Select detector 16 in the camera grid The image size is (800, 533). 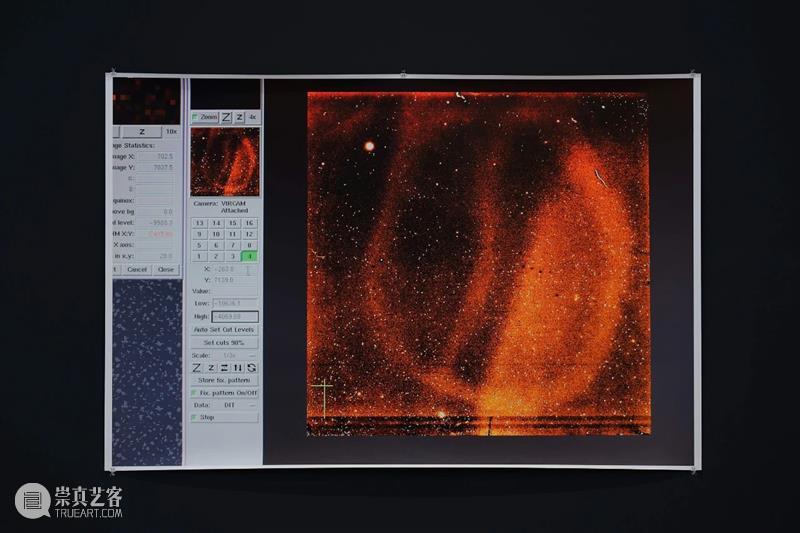click(249, 223)
